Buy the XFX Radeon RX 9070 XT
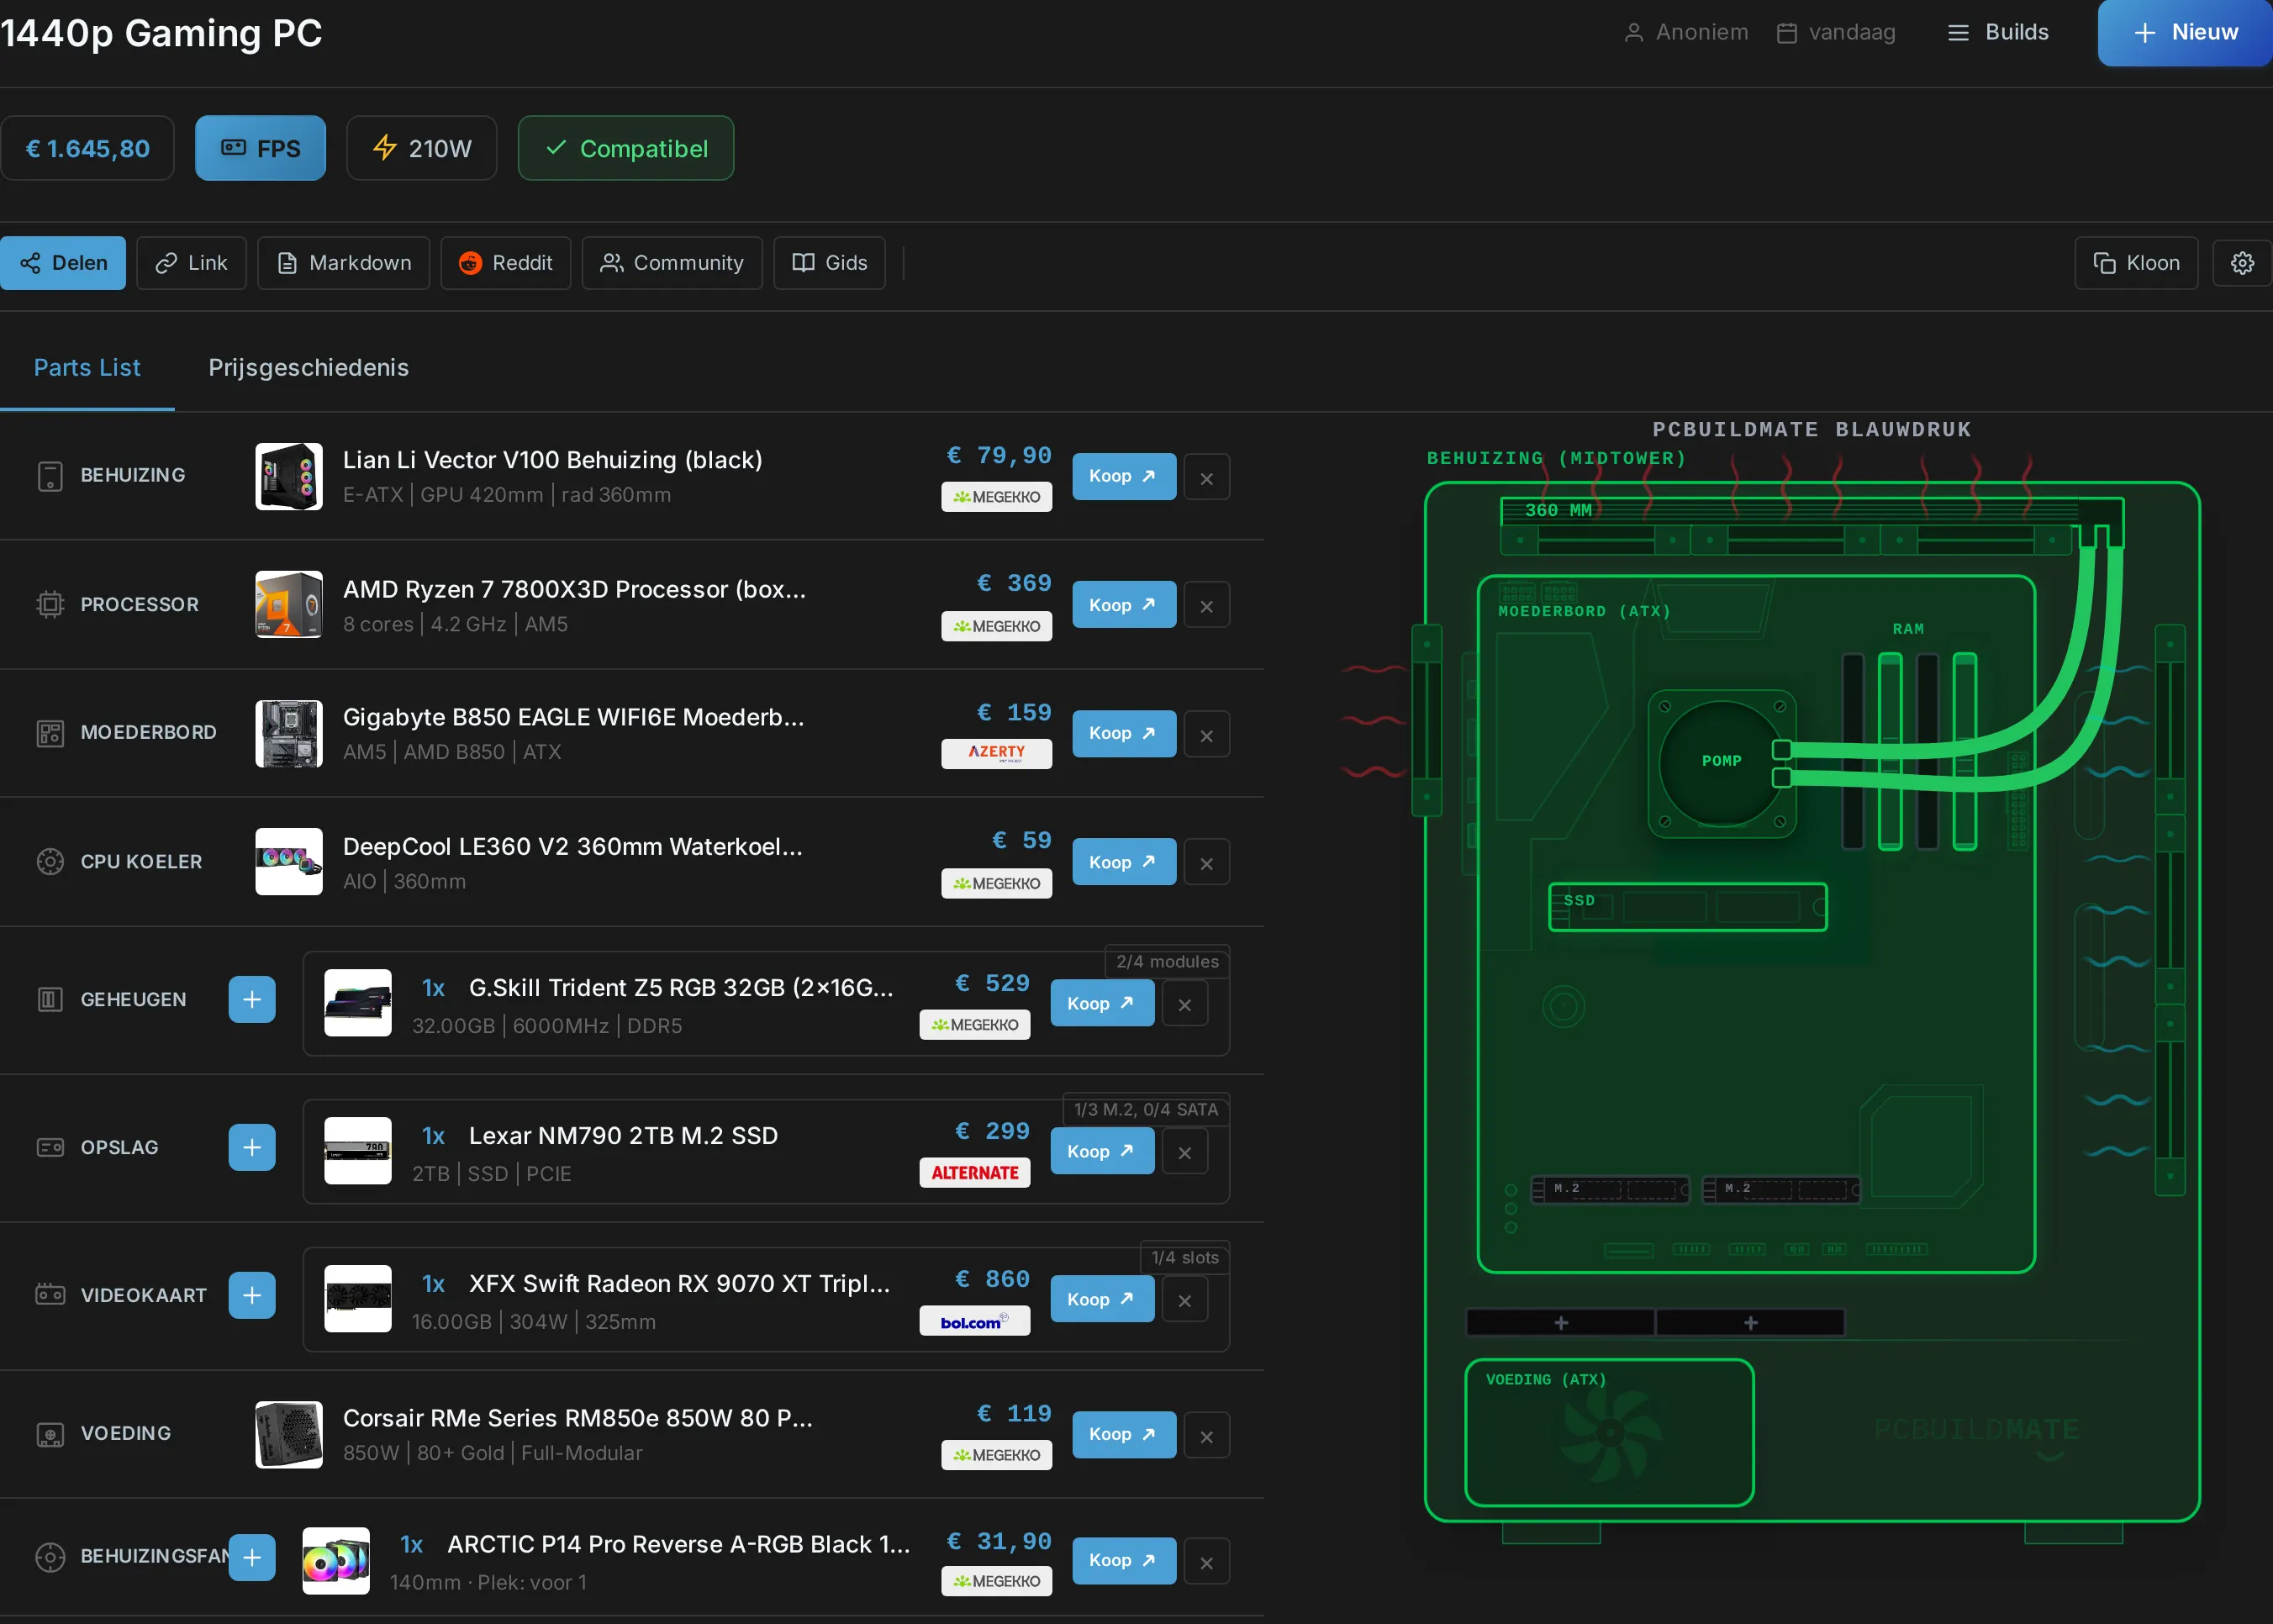Viewport: 2273px width, 1624px height. coord(1102,1299)
